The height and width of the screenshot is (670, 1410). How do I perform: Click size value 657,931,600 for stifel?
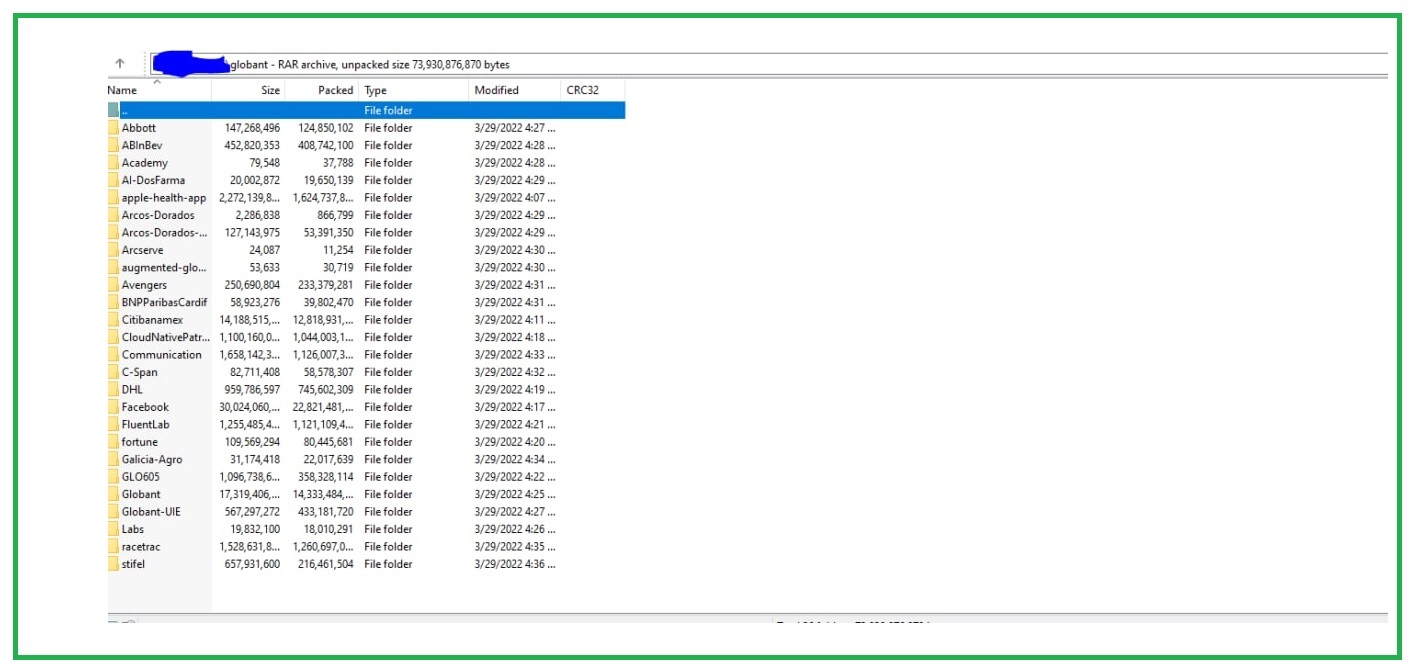click(x=252, y=564)
